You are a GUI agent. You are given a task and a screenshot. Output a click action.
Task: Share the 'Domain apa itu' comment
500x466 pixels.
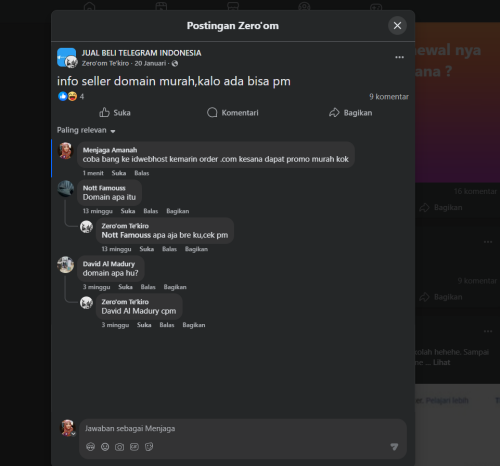coord(178,211)
